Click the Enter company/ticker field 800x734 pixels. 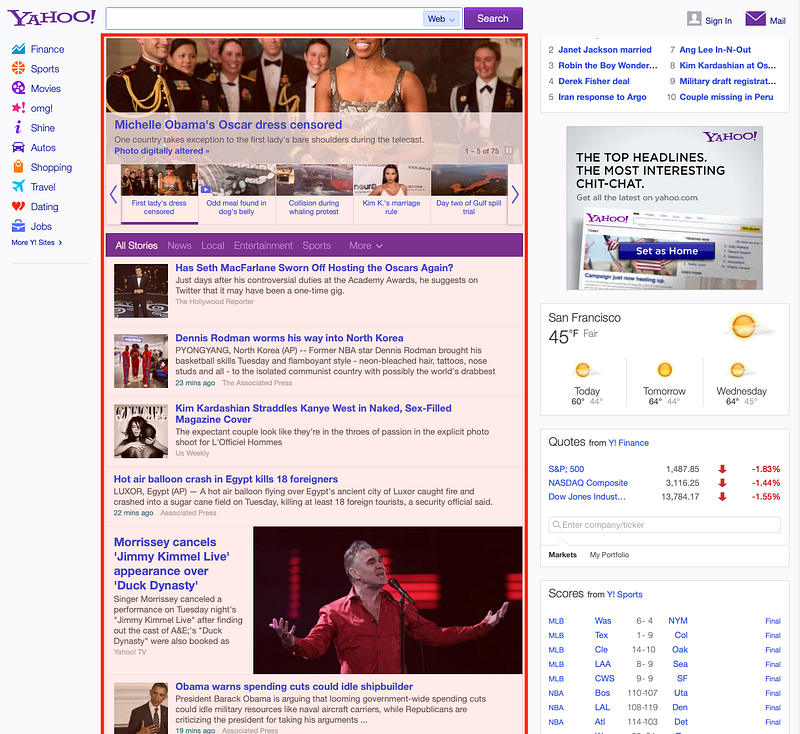pos(665,524)
